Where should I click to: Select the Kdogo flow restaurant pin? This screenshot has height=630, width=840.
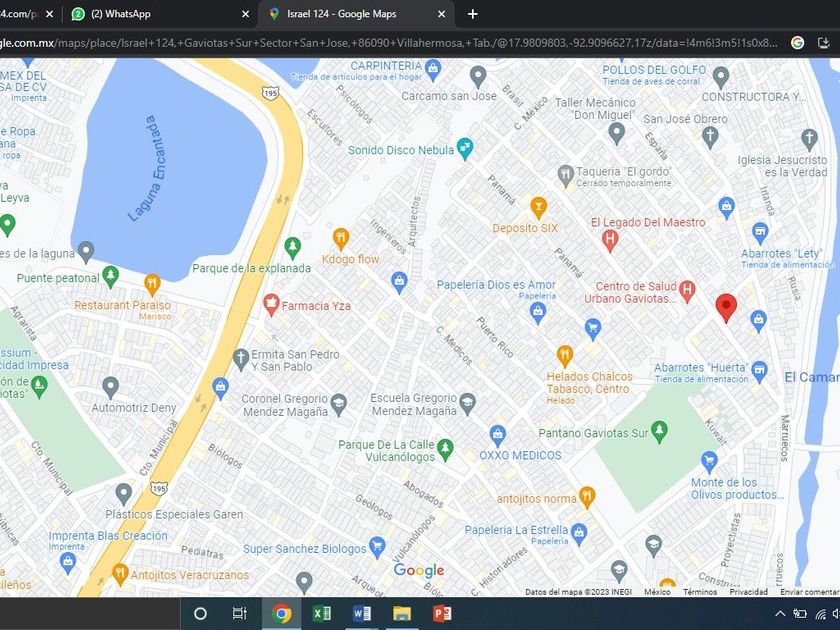pyautogui.click(x=341, y=238)
